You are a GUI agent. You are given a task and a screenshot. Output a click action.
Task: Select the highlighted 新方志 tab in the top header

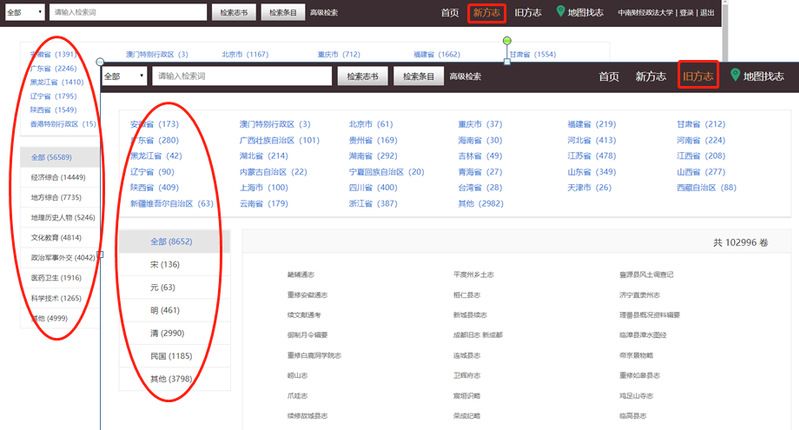click(x=488, y=13)
